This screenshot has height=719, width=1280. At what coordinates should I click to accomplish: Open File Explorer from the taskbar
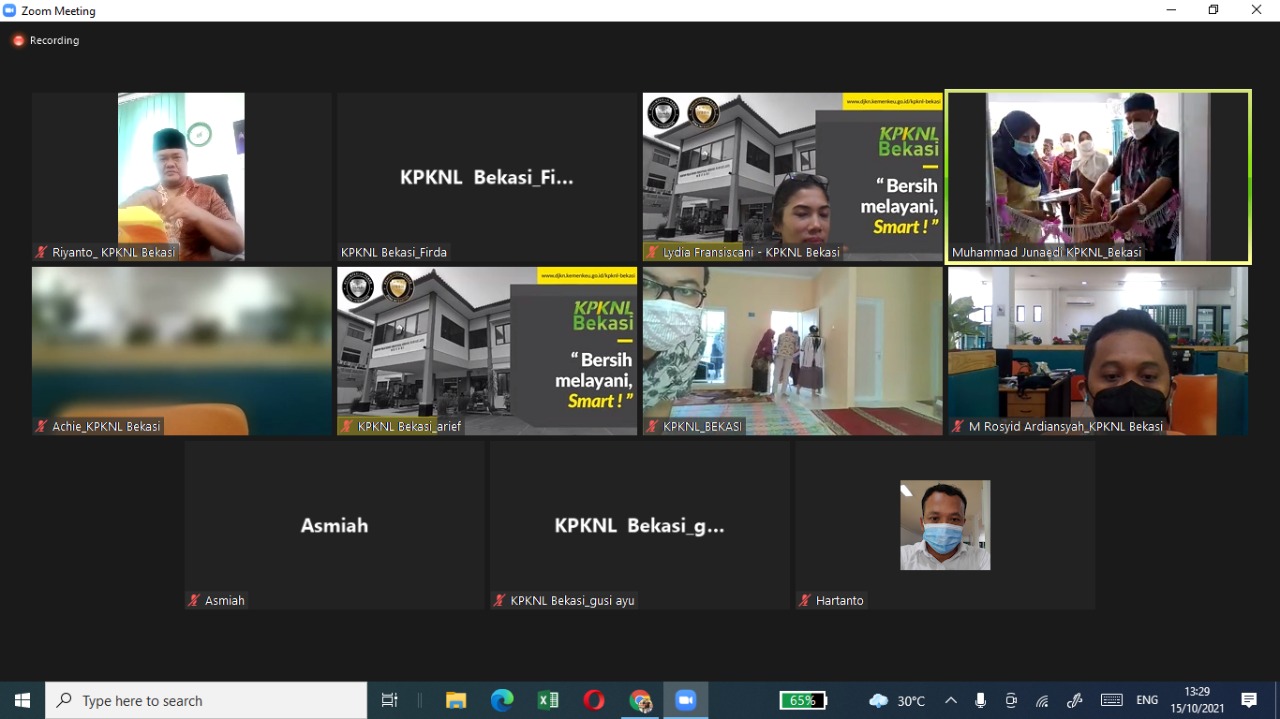(x=456, y=701)
